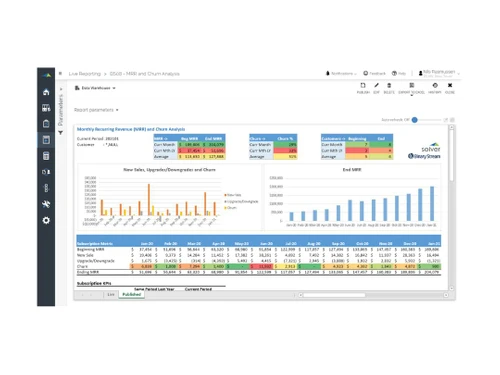This screenshot has width=500, height=375.
Task: Click the New Sales chart title
Action: (169, 170)
